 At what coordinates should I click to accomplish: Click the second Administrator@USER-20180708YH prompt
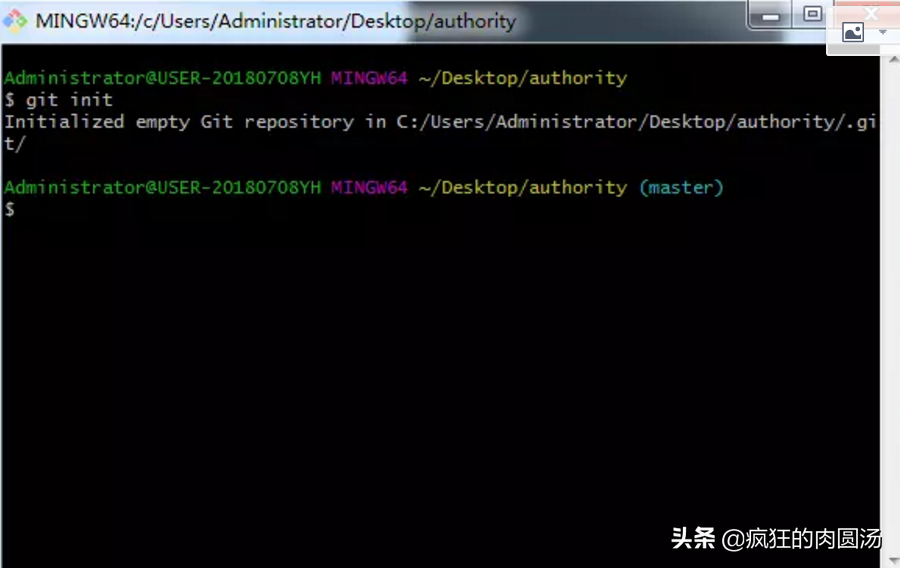(162, 188)
